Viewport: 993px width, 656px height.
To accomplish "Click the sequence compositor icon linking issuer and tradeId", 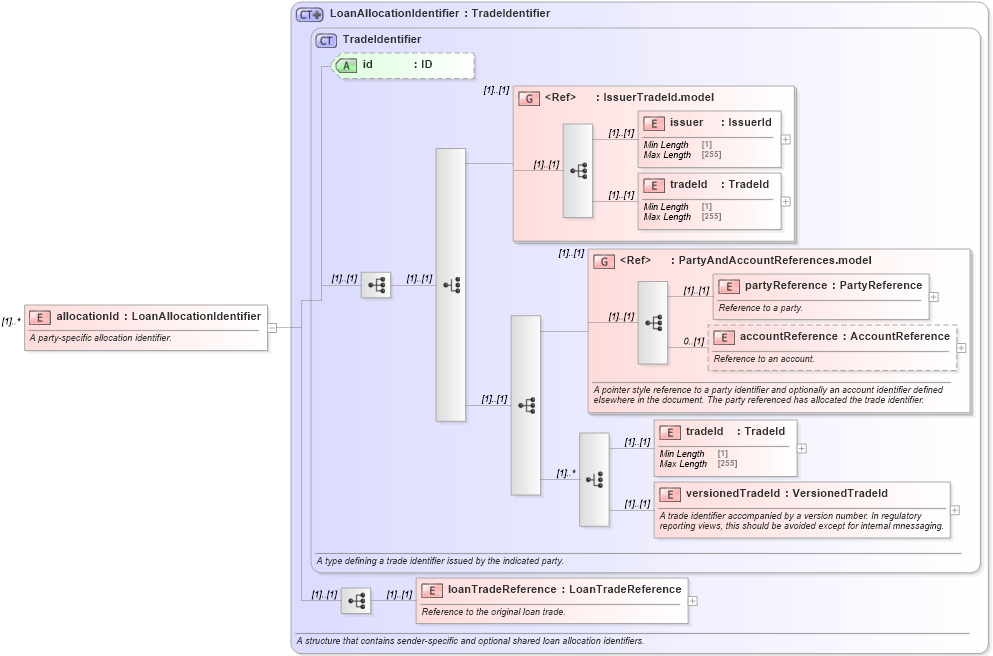I will 577,169.
